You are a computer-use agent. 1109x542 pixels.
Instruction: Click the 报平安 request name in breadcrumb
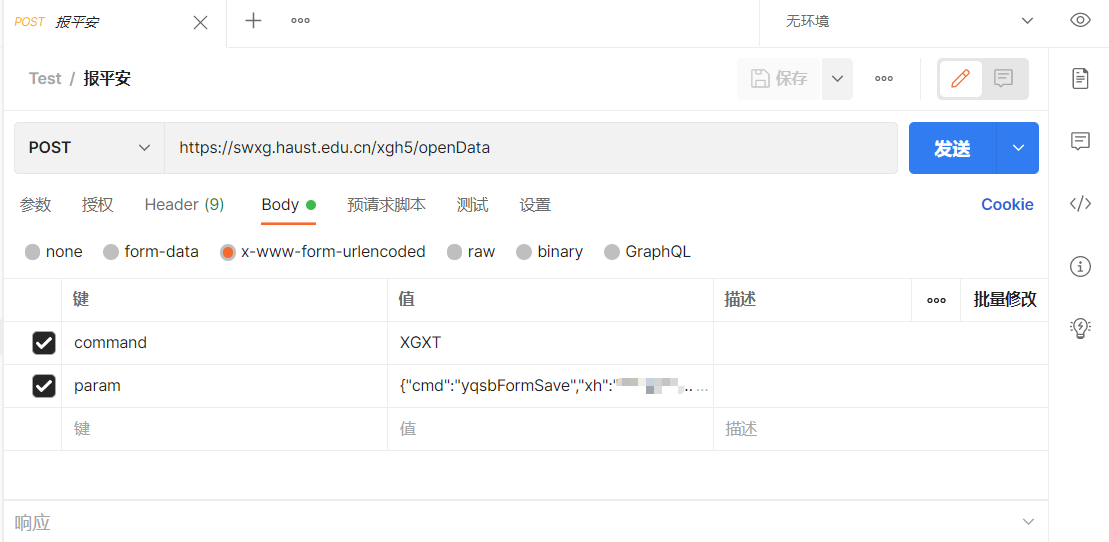[107, 79]
